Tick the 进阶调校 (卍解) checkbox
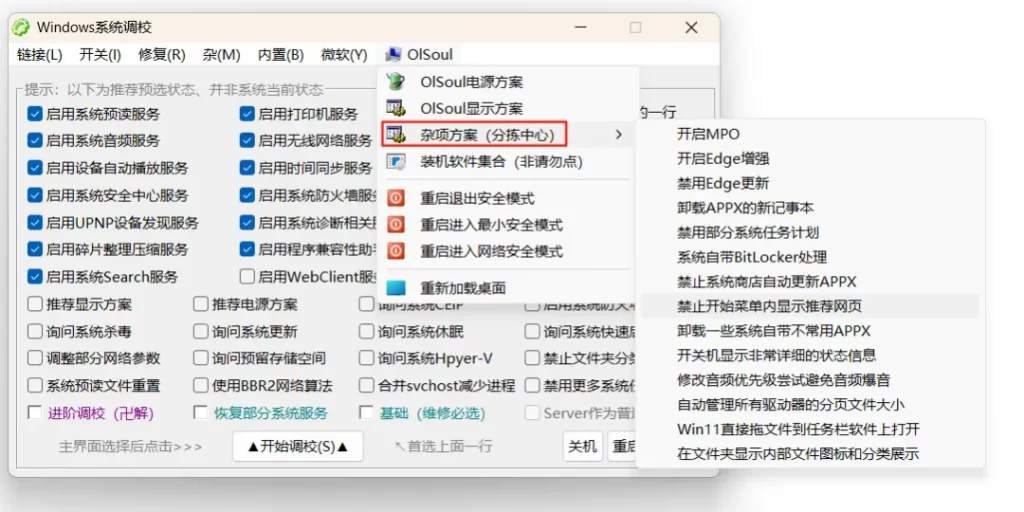 [x=35, y=413]
